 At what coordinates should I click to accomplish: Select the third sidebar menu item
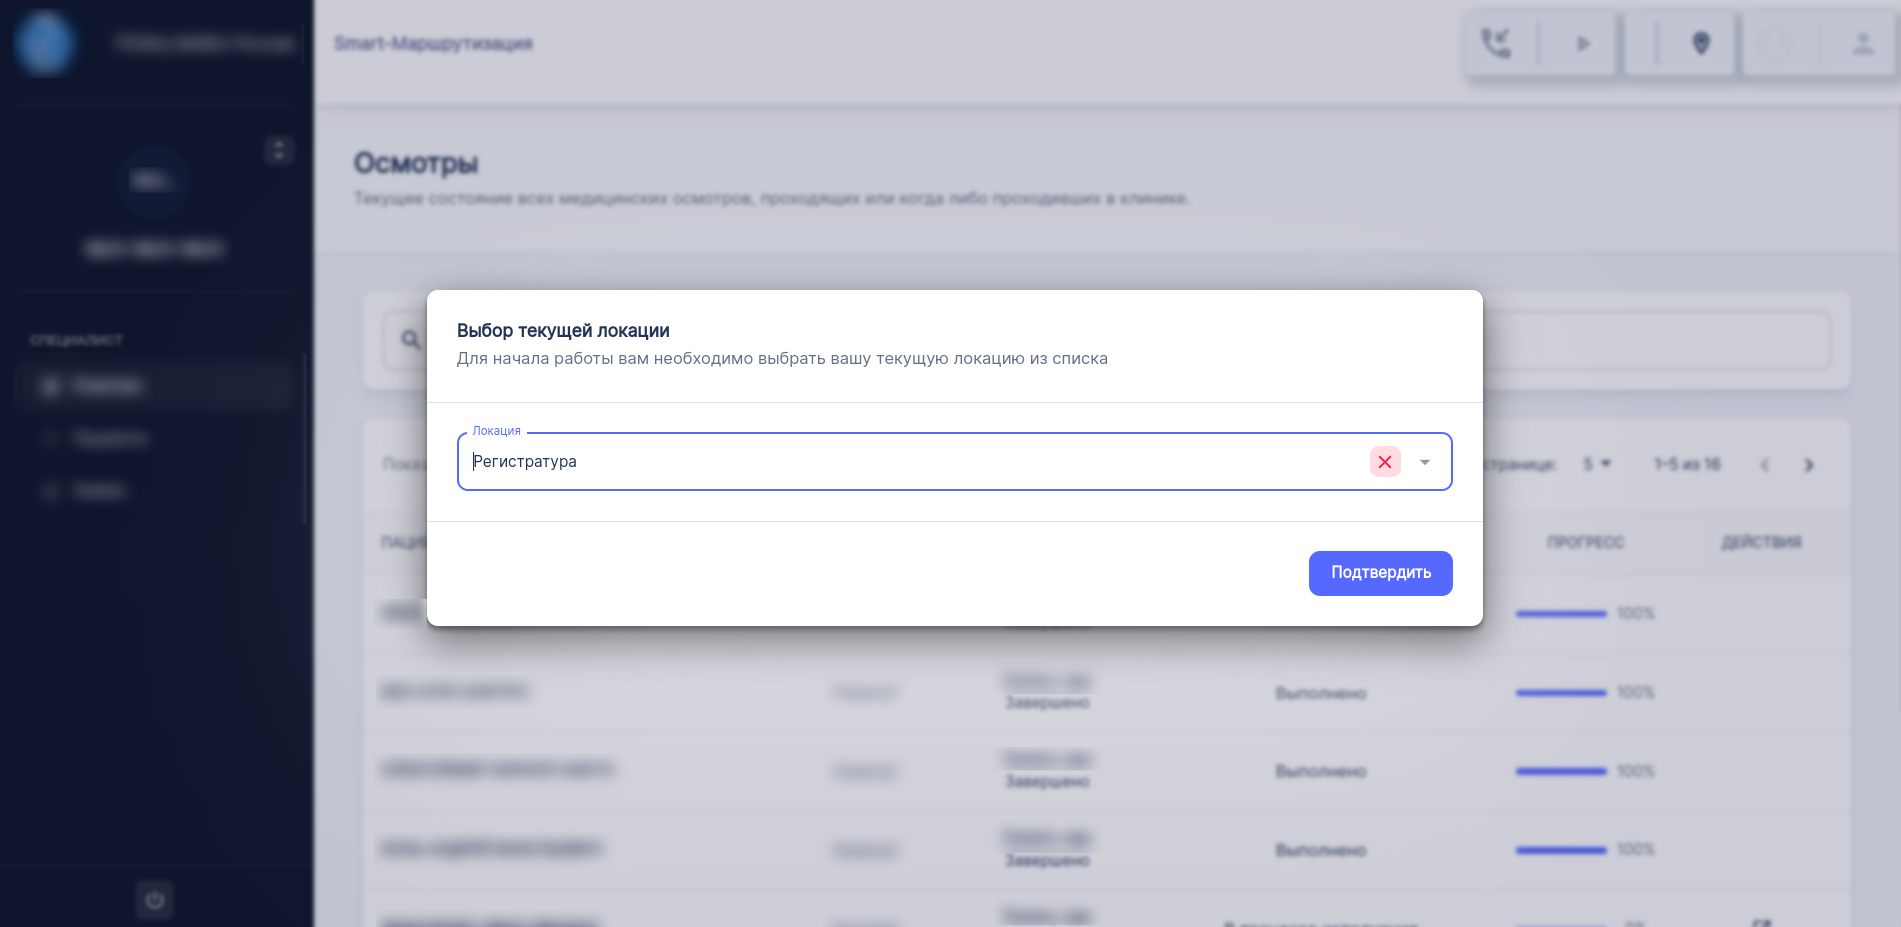click(x=98, y=491)
